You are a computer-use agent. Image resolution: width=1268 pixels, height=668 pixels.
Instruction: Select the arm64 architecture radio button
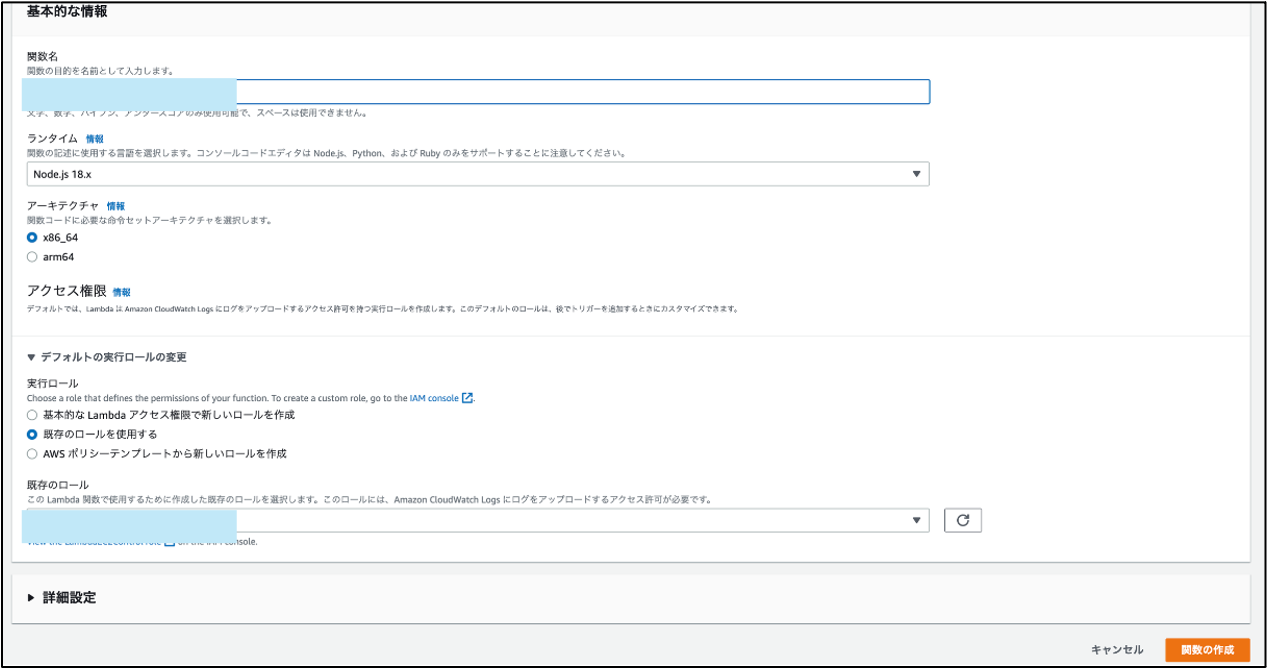pos(31,256)
